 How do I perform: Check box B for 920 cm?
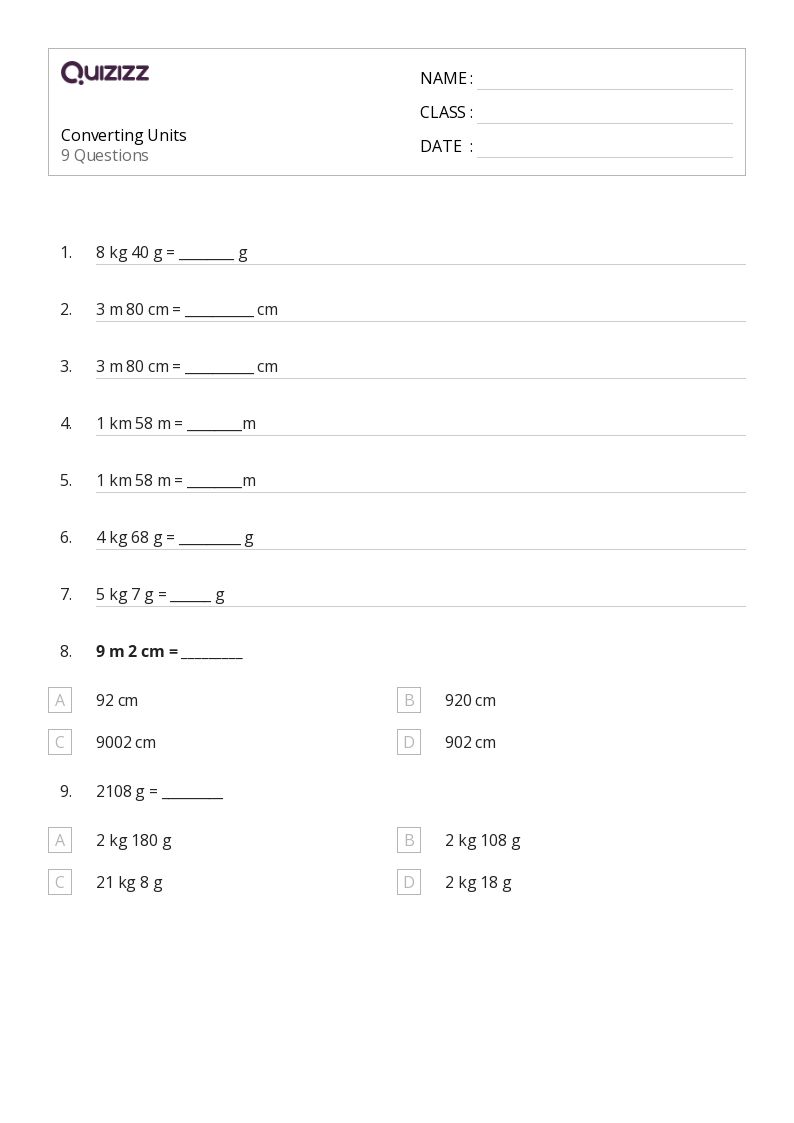[x=409, y=700]
